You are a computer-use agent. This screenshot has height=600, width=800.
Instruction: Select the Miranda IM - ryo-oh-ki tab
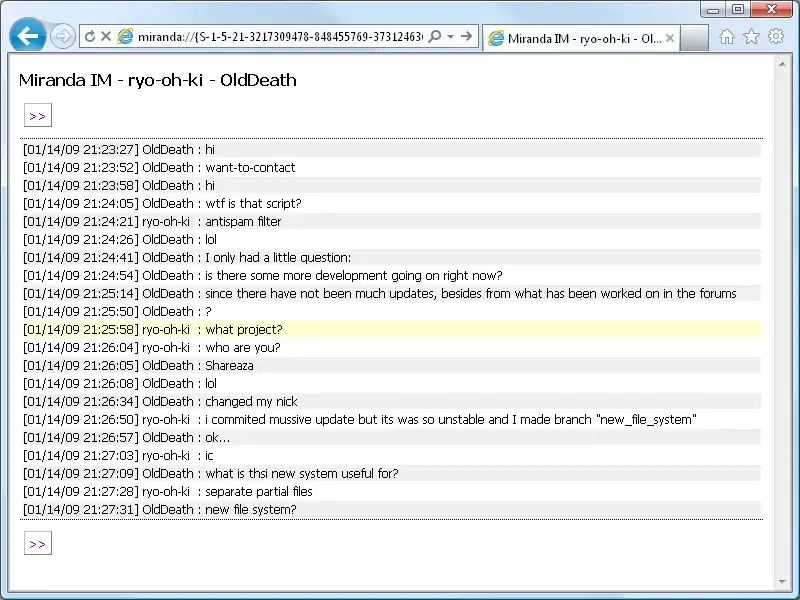[581, 38]
